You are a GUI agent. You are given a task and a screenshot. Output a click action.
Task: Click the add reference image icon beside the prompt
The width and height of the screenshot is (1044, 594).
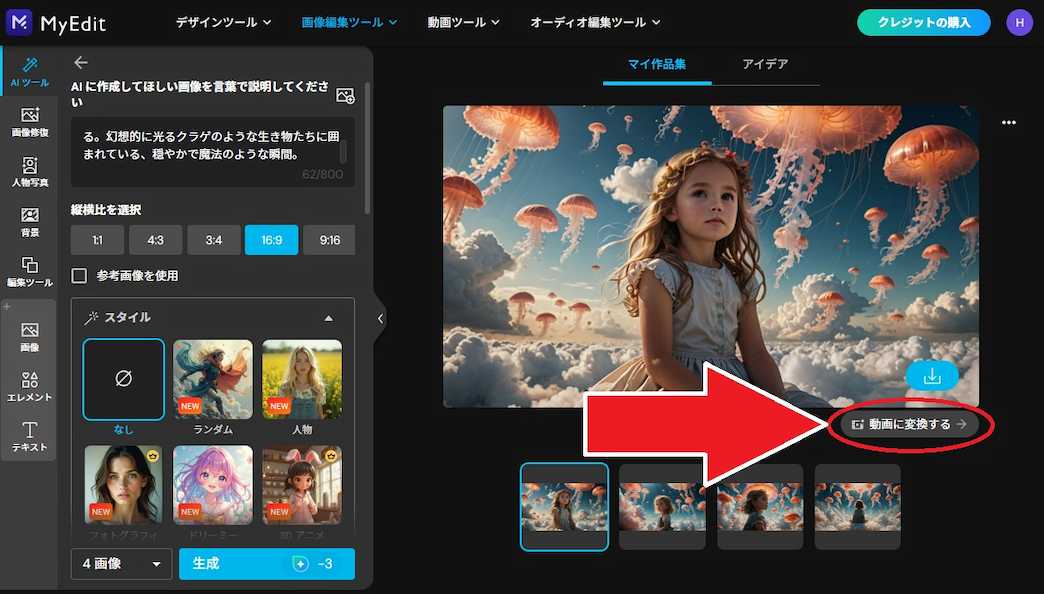click(x=345, y=94)
